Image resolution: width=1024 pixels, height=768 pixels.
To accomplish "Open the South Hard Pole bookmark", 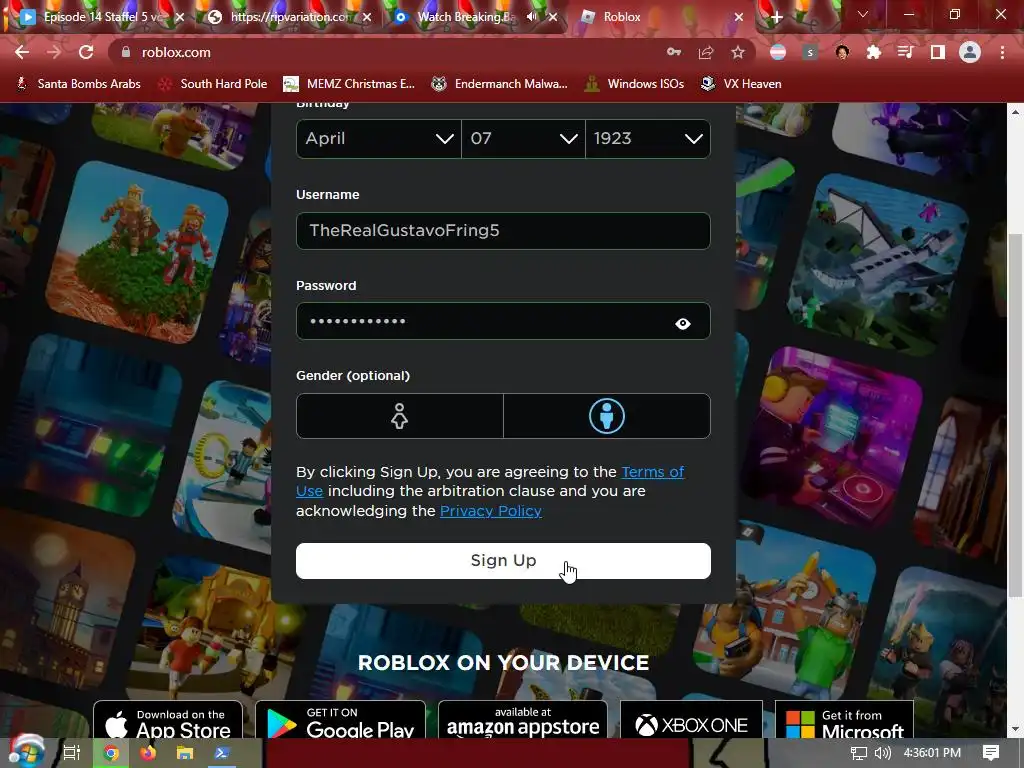I will click(214, 84).
